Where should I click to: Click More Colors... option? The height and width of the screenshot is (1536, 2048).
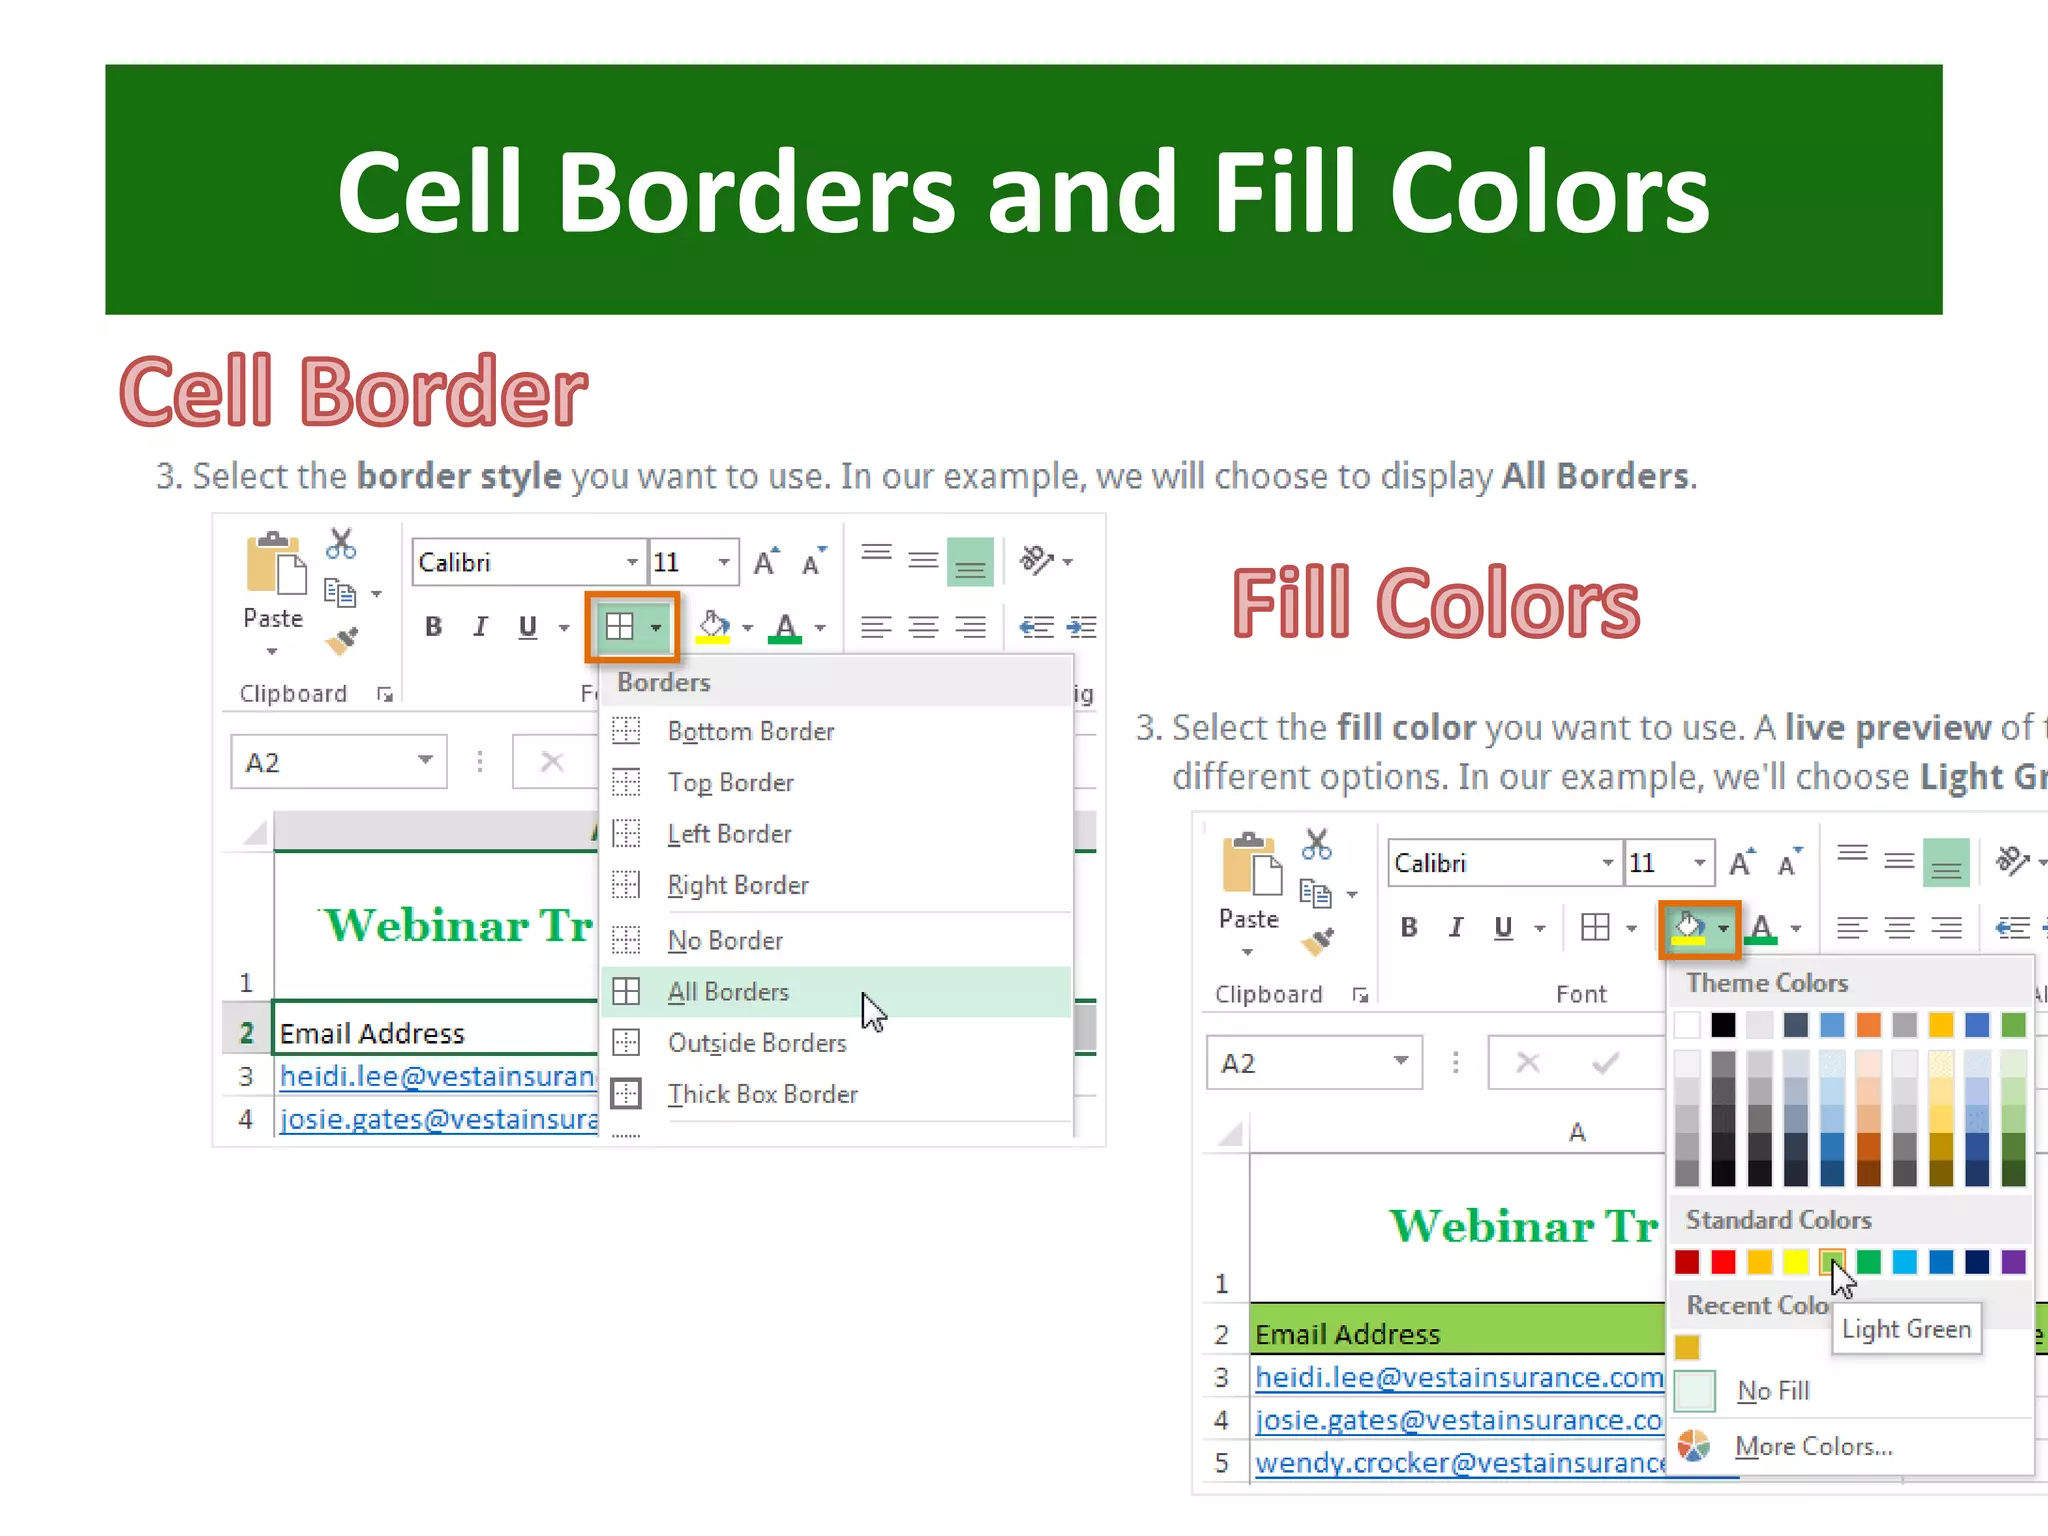click(1813, 1446)
